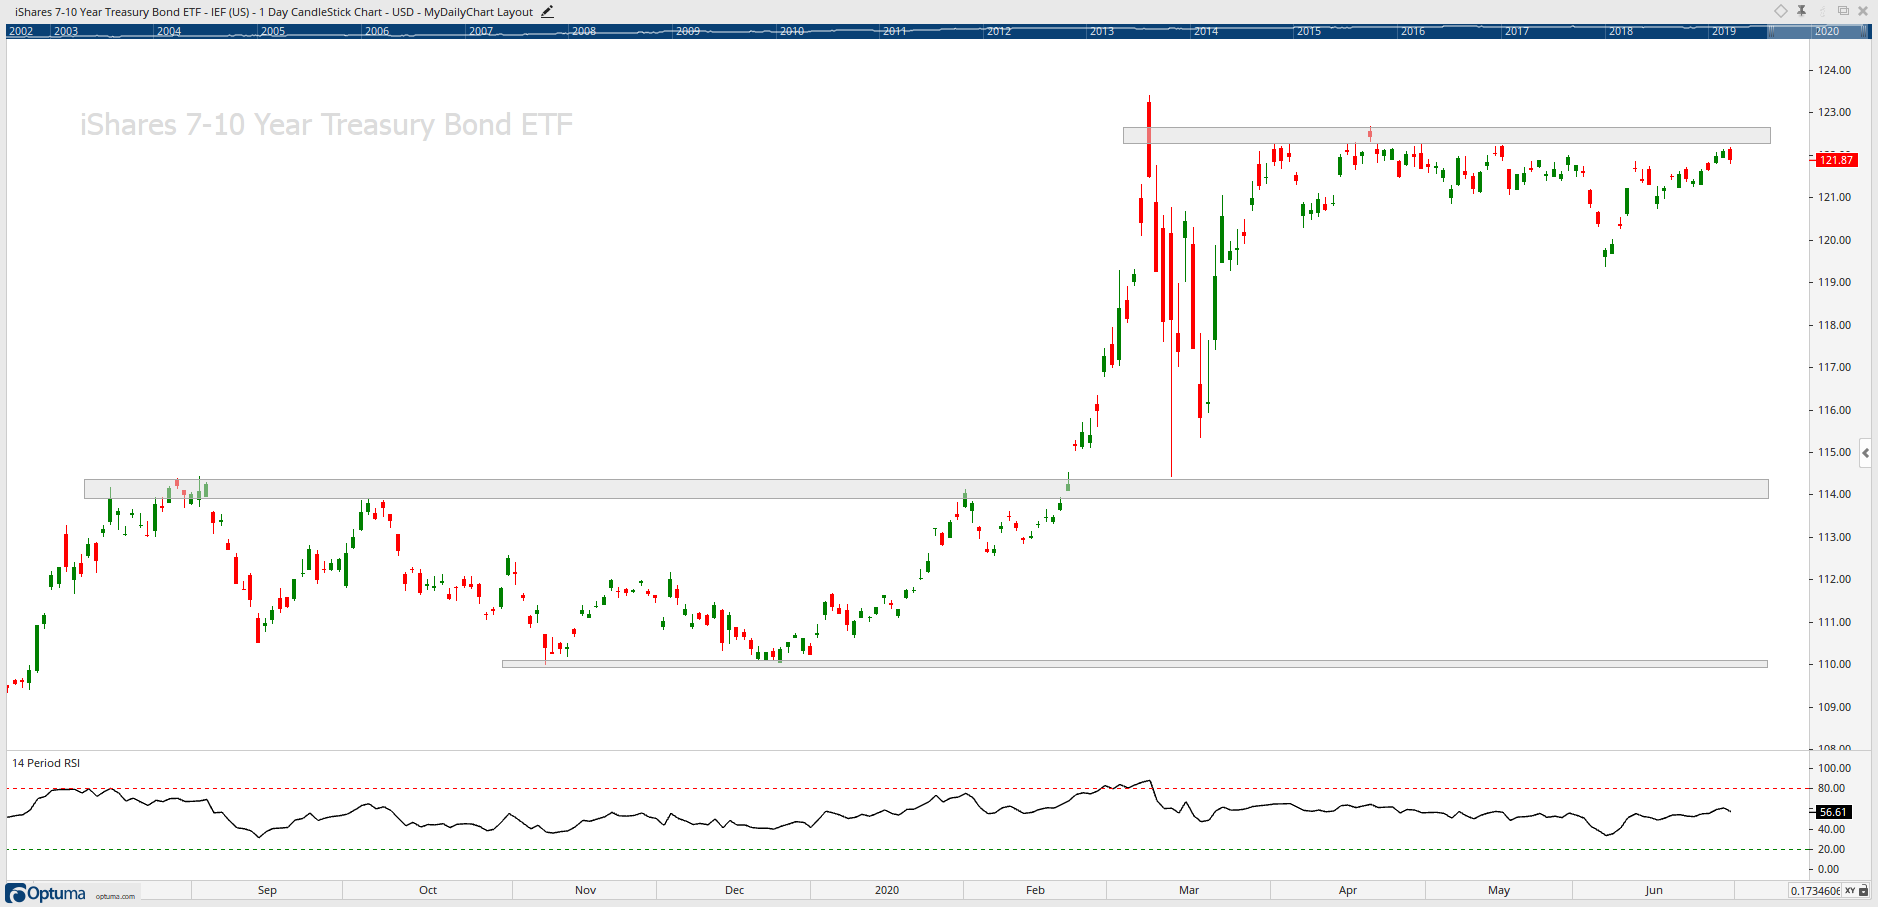Close the chart with the X icon

point(1863,11)
